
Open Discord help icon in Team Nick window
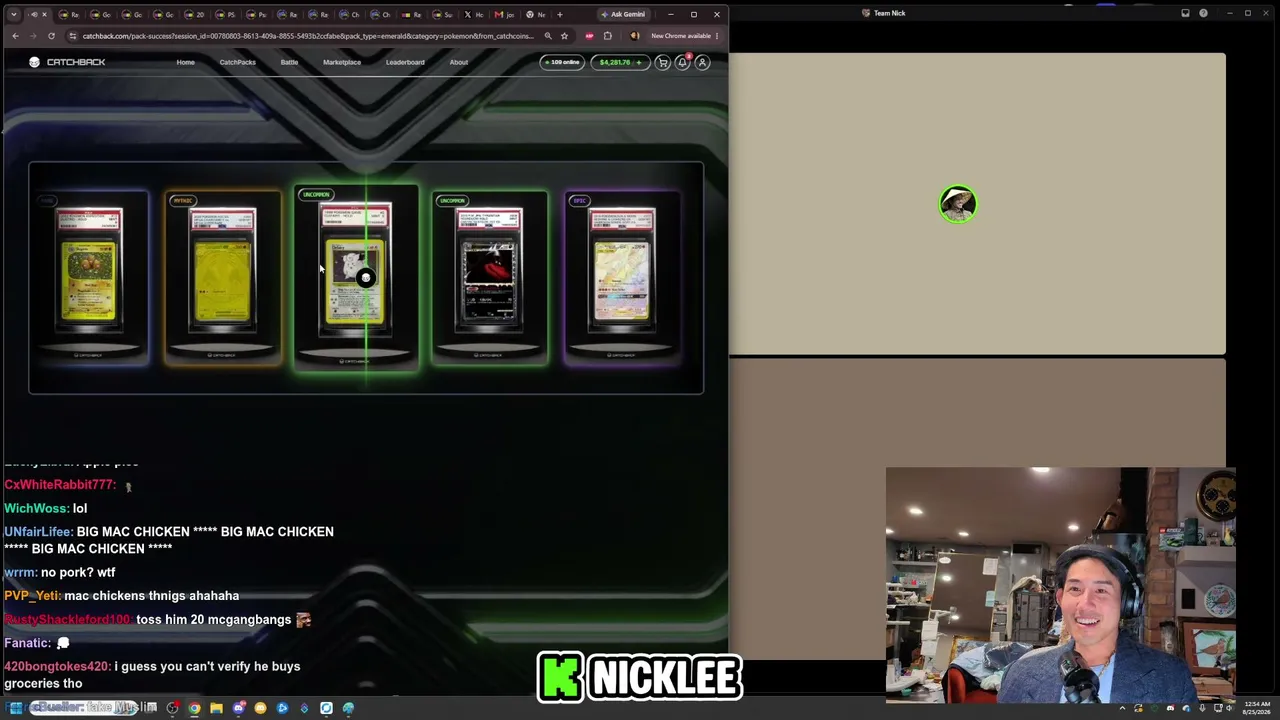click(x=1203, y=13)
